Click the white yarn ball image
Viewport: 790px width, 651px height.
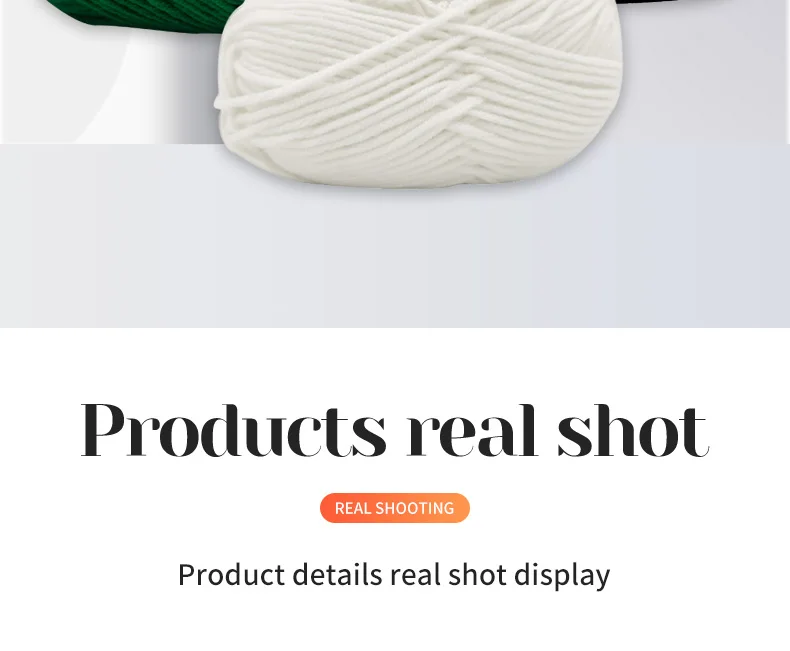click(418, 93)
